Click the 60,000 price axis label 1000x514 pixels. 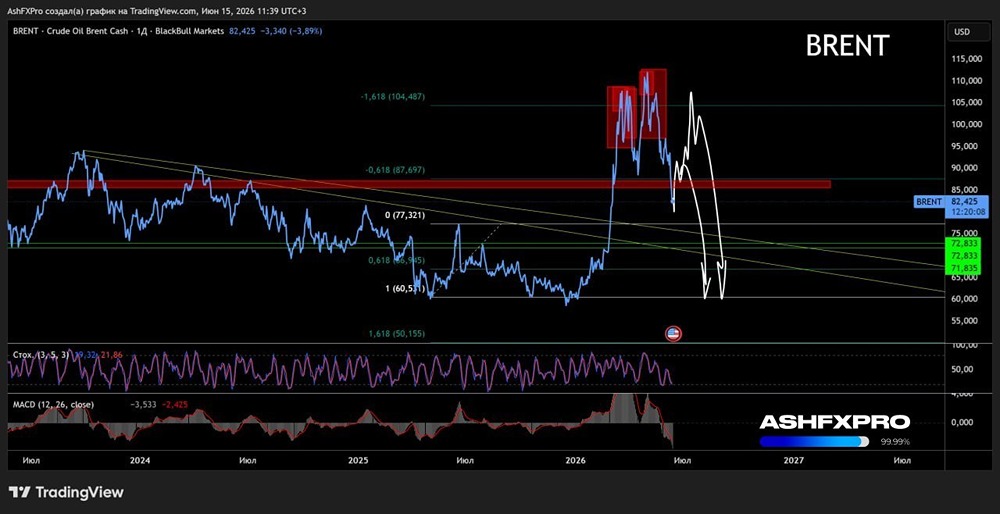pyautogui.click(x=966, y=298)
